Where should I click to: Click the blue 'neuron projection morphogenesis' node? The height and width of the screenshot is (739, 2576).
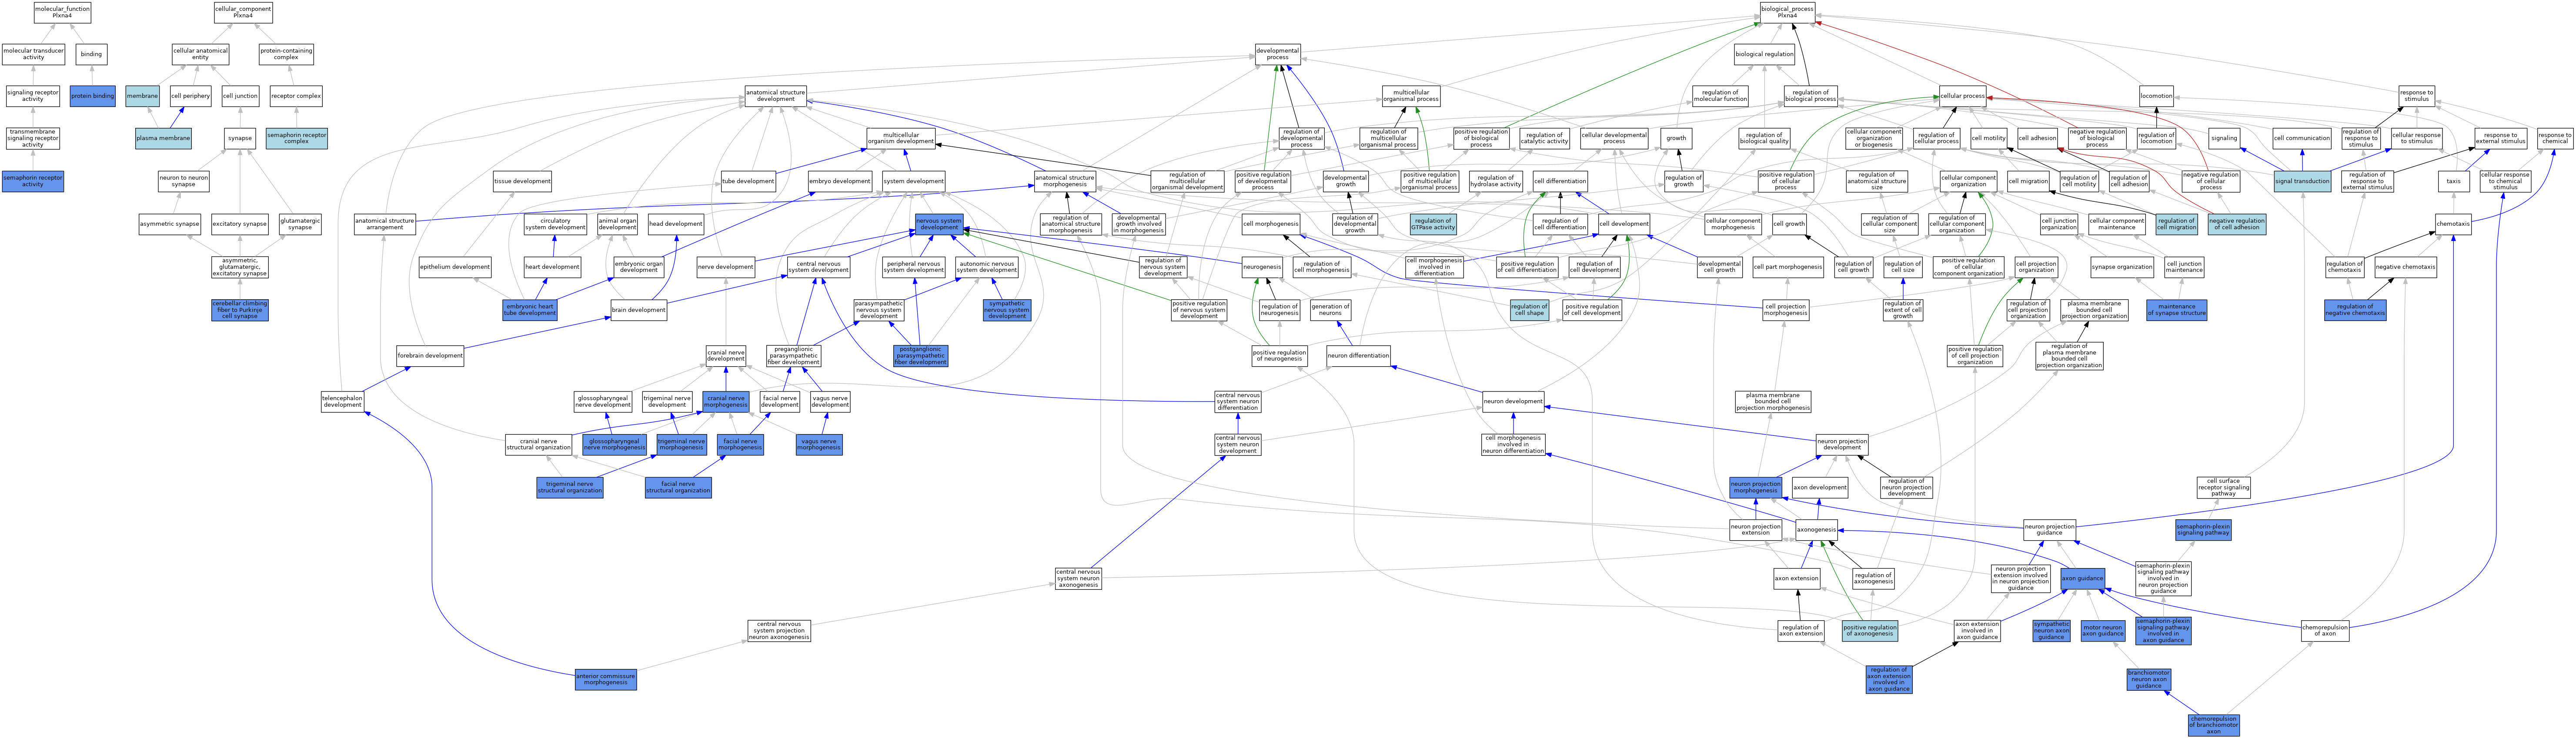pyautogui.click(x=1756, y=487)
